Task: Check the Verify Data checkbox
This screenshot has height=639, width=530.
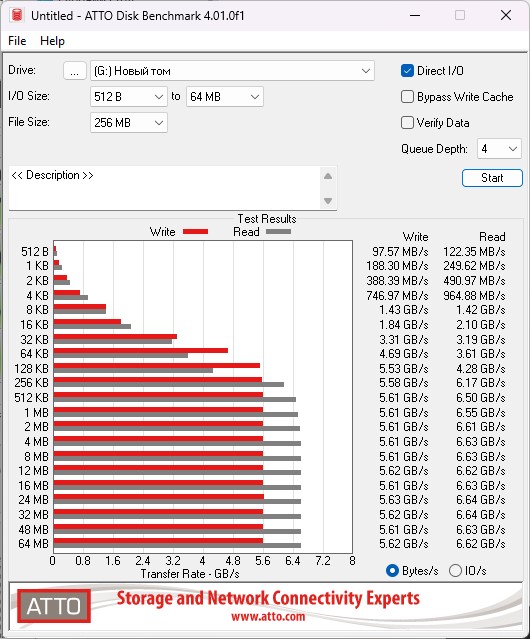Action: point(407,123)
